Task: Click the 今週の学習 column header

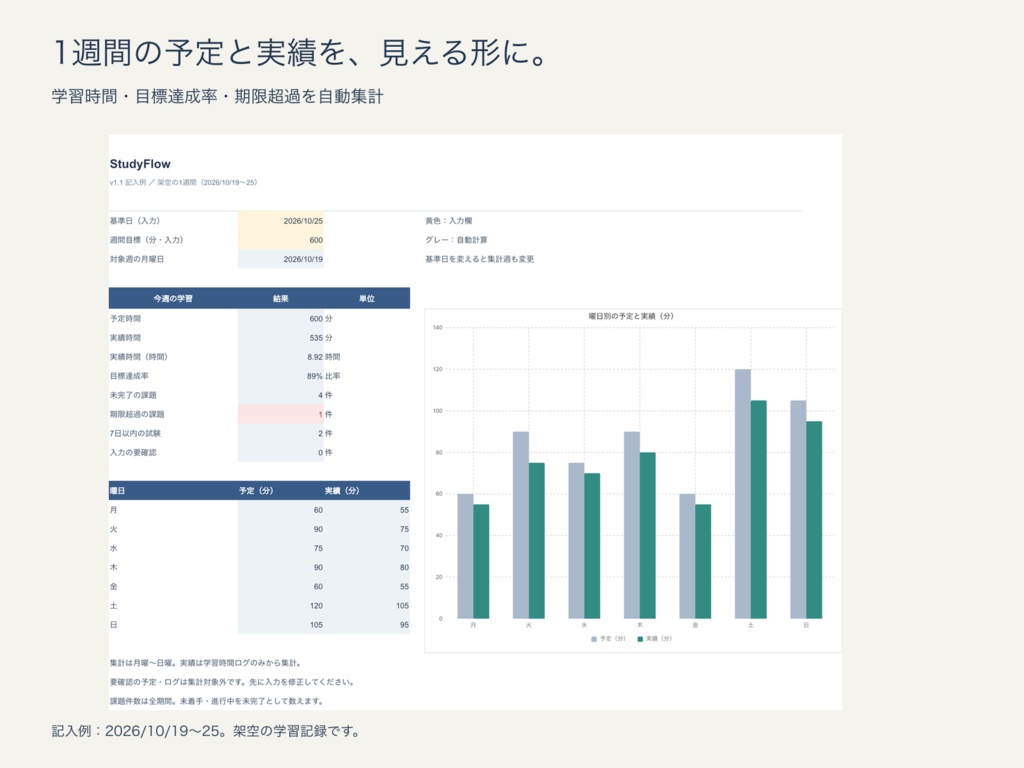Action: click(x=173, y=298)
